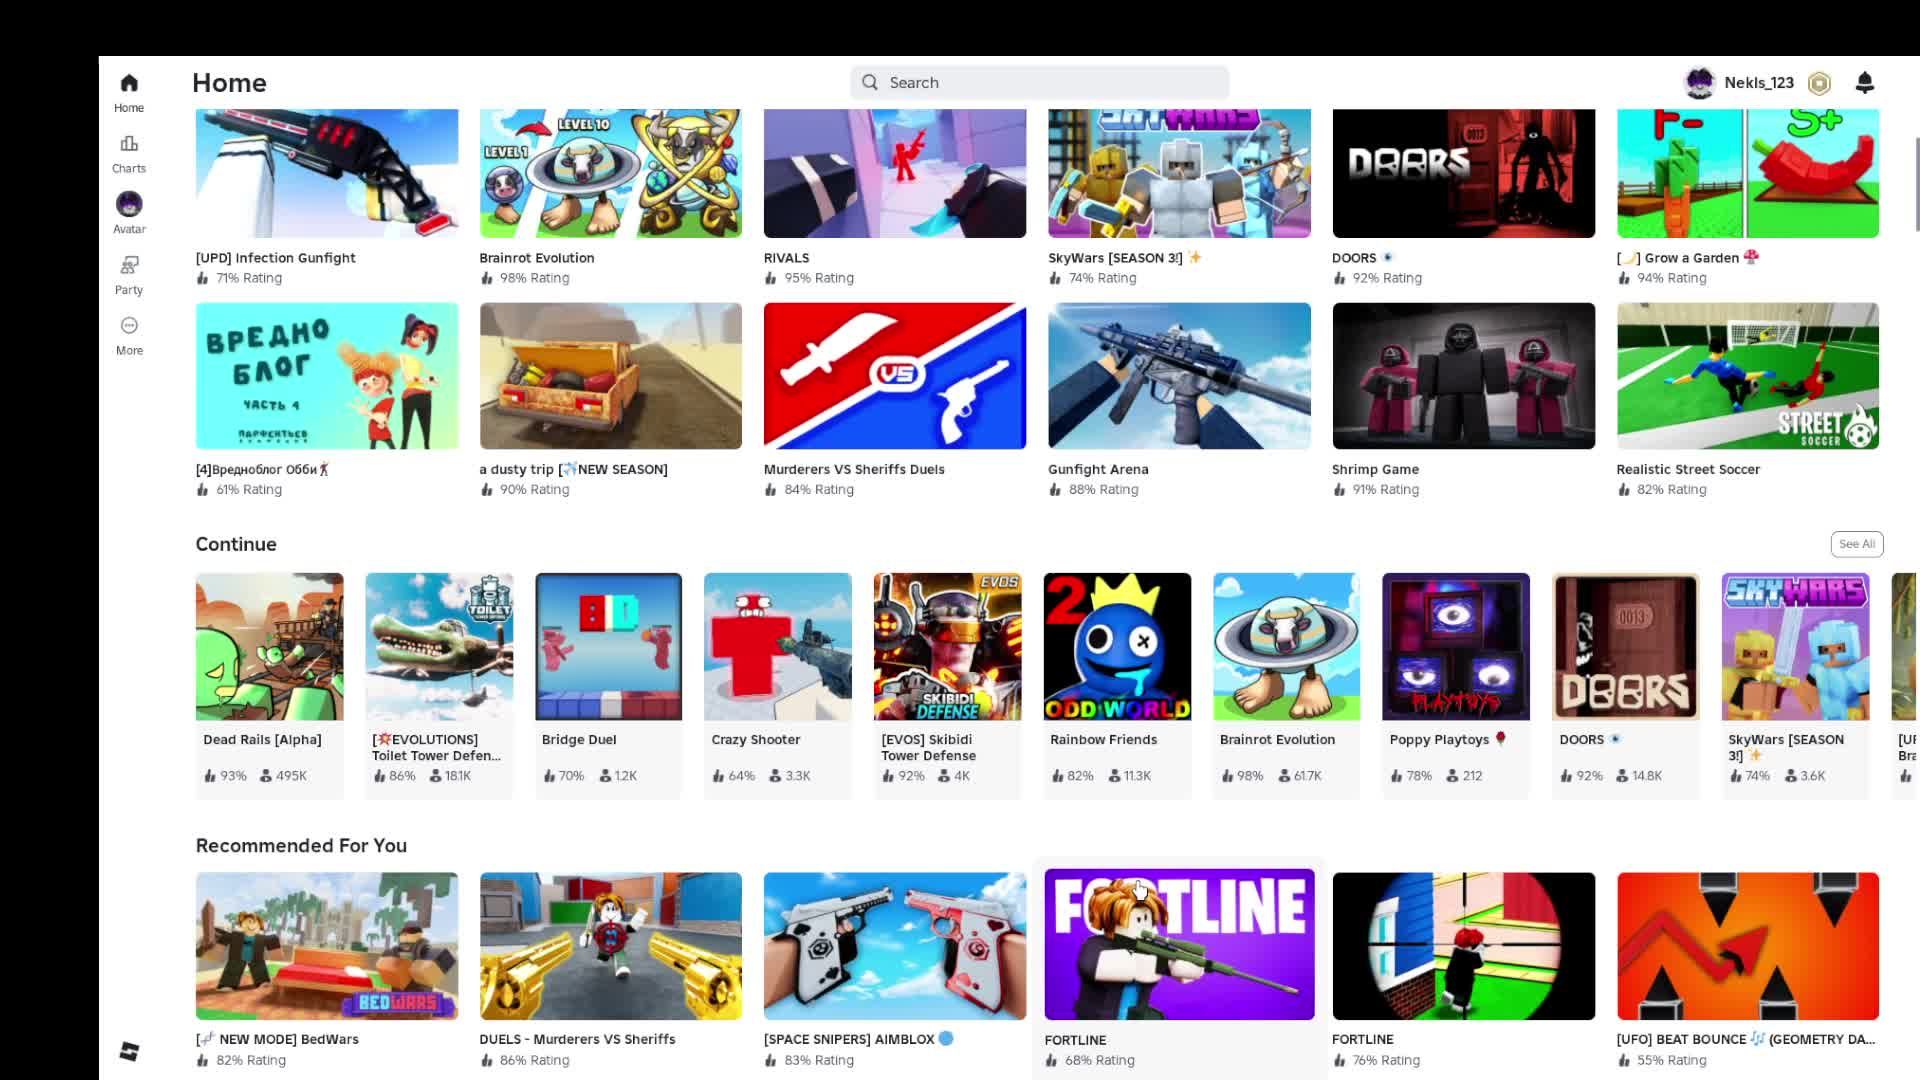Open Shrimp Game thumbnail
The width and height of the screenshot is (1920, 1080).
pos(1463,376)
